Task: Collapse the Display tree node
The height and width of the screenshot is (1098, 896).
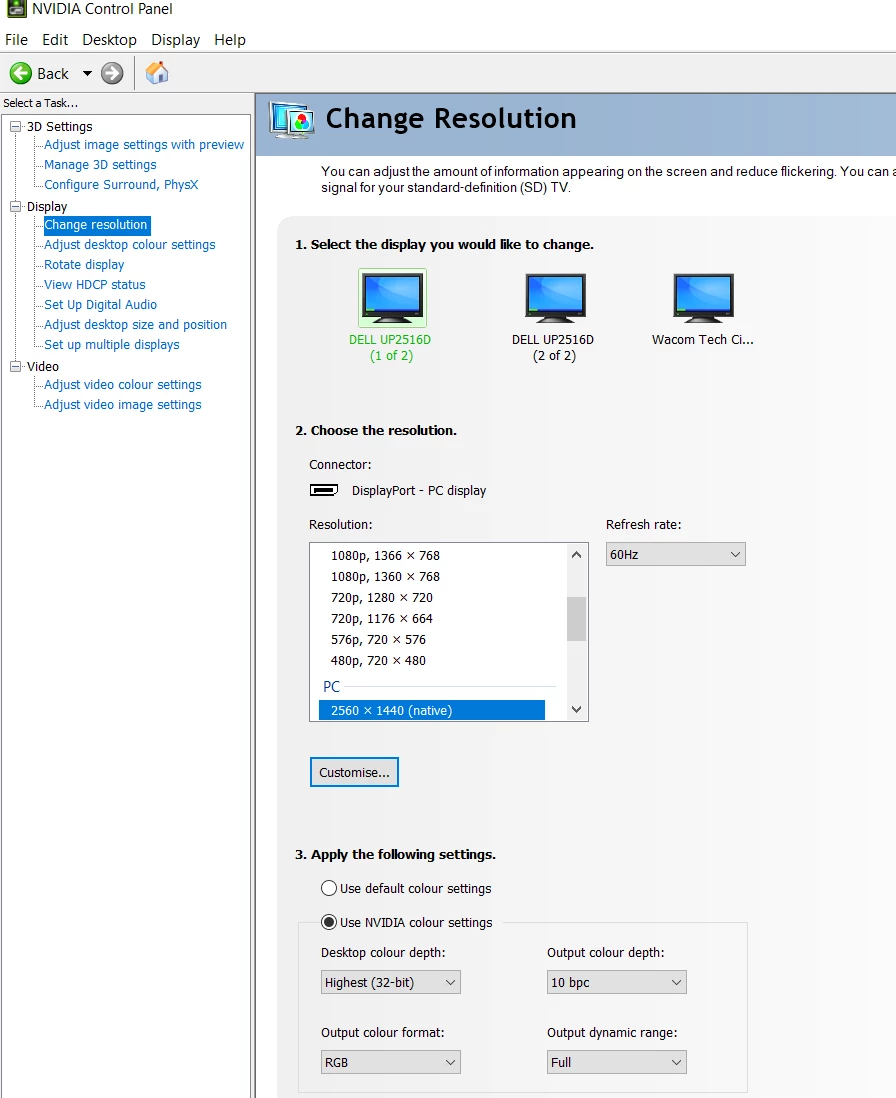Action: (x=15, y=207)
